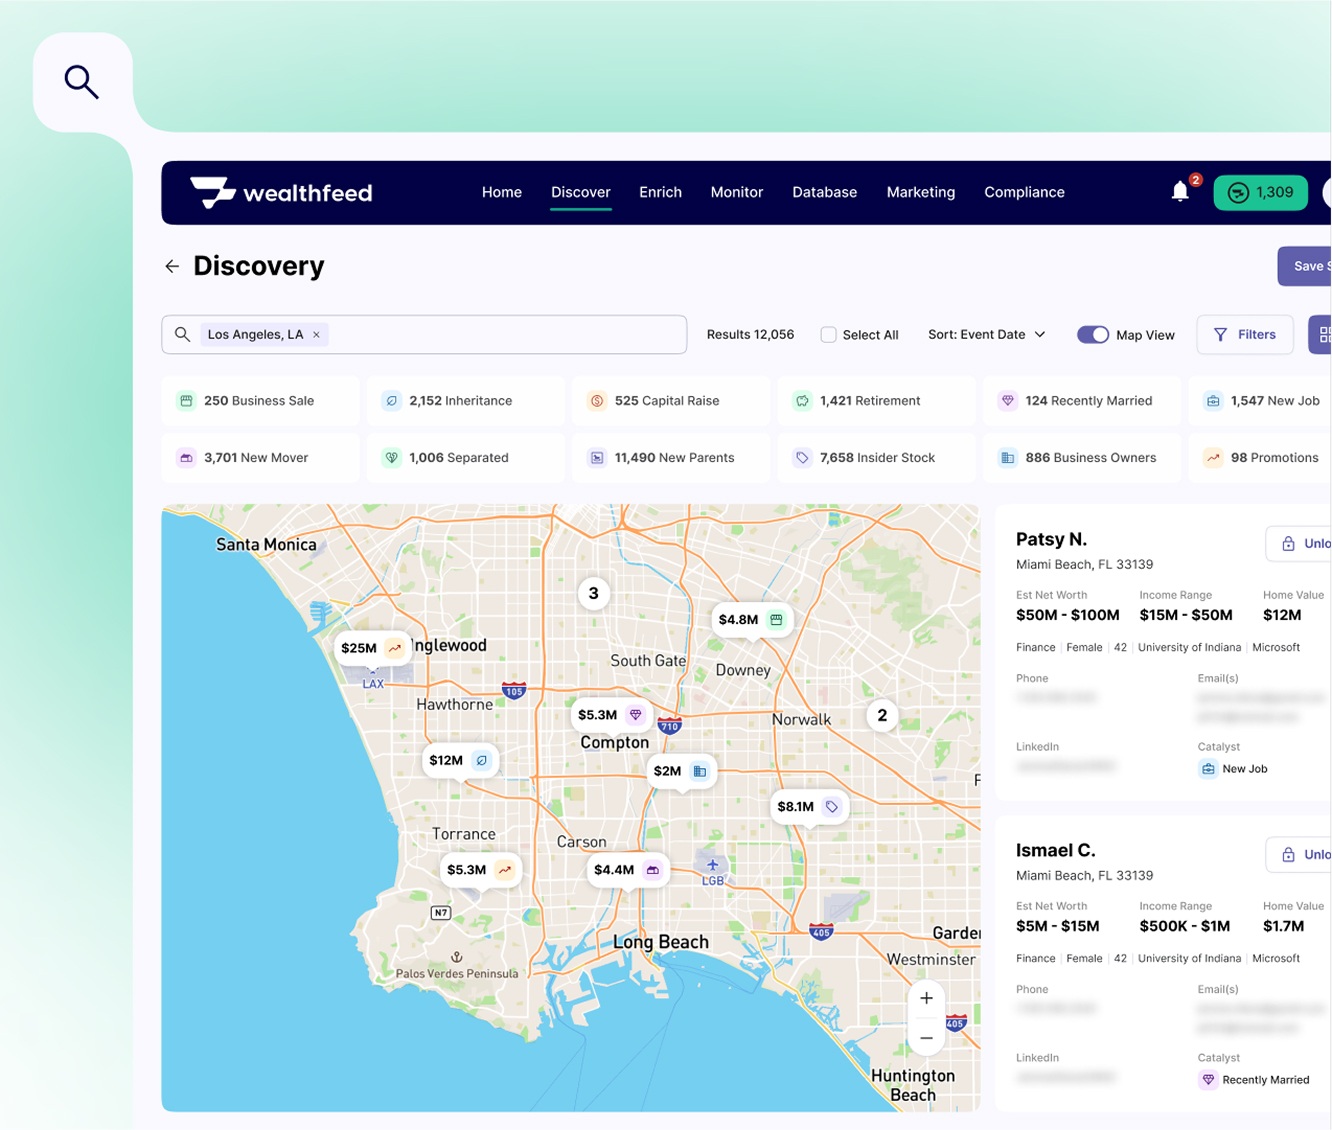
Task: Open the notifications bell
Action: coord(1180,192)
